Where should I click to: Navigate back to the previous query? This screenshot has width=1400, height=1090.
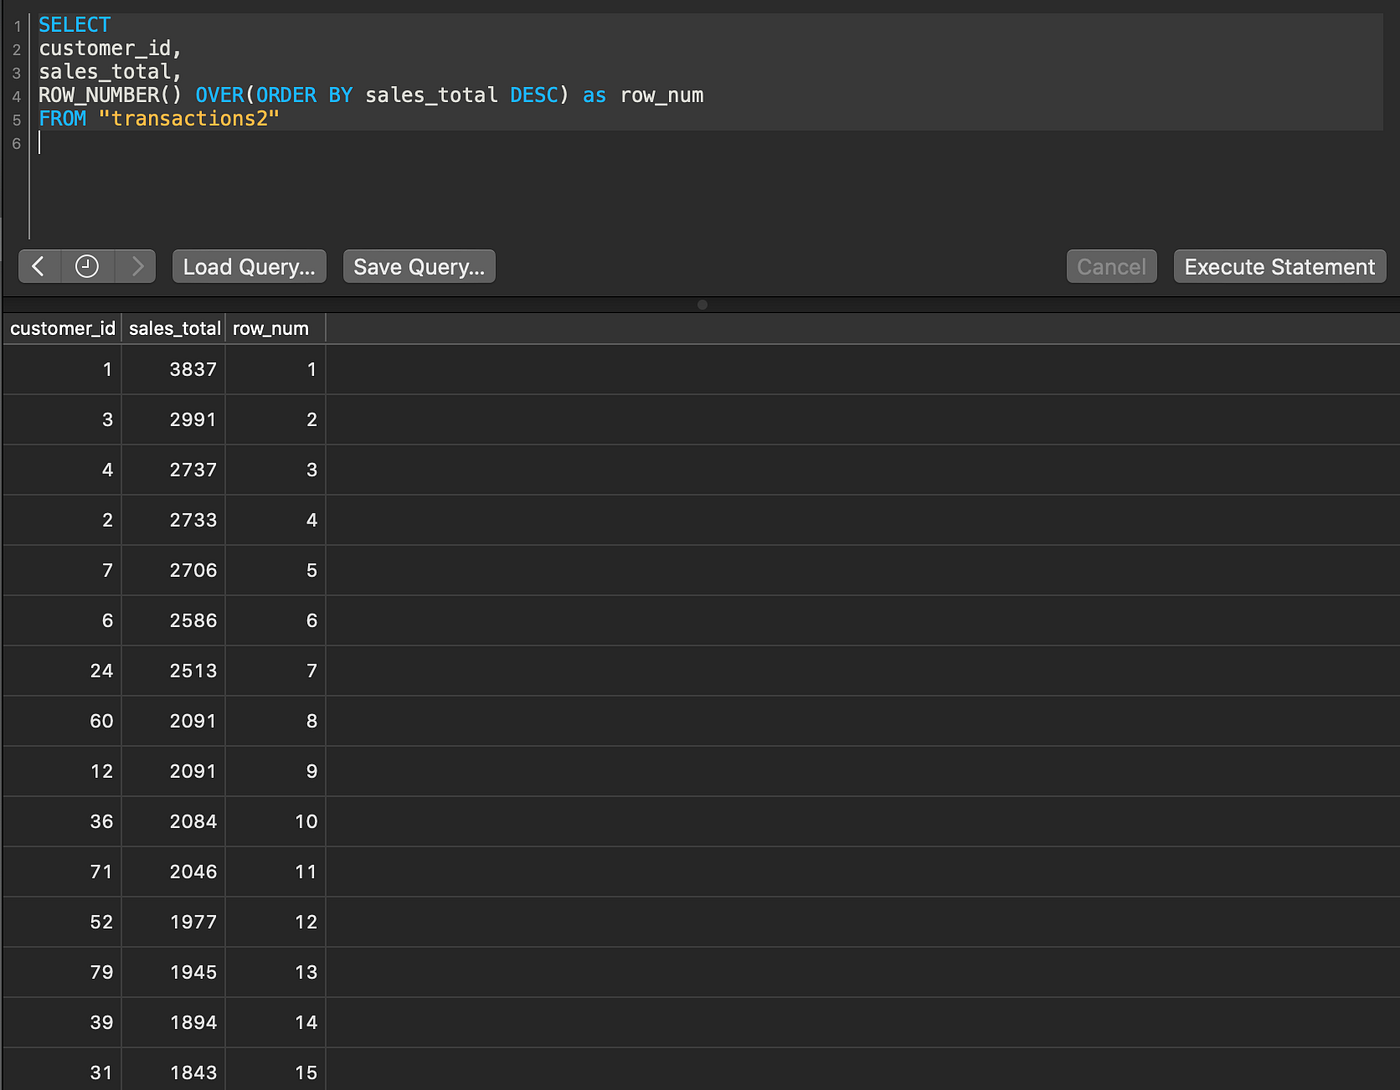(39, 266)
